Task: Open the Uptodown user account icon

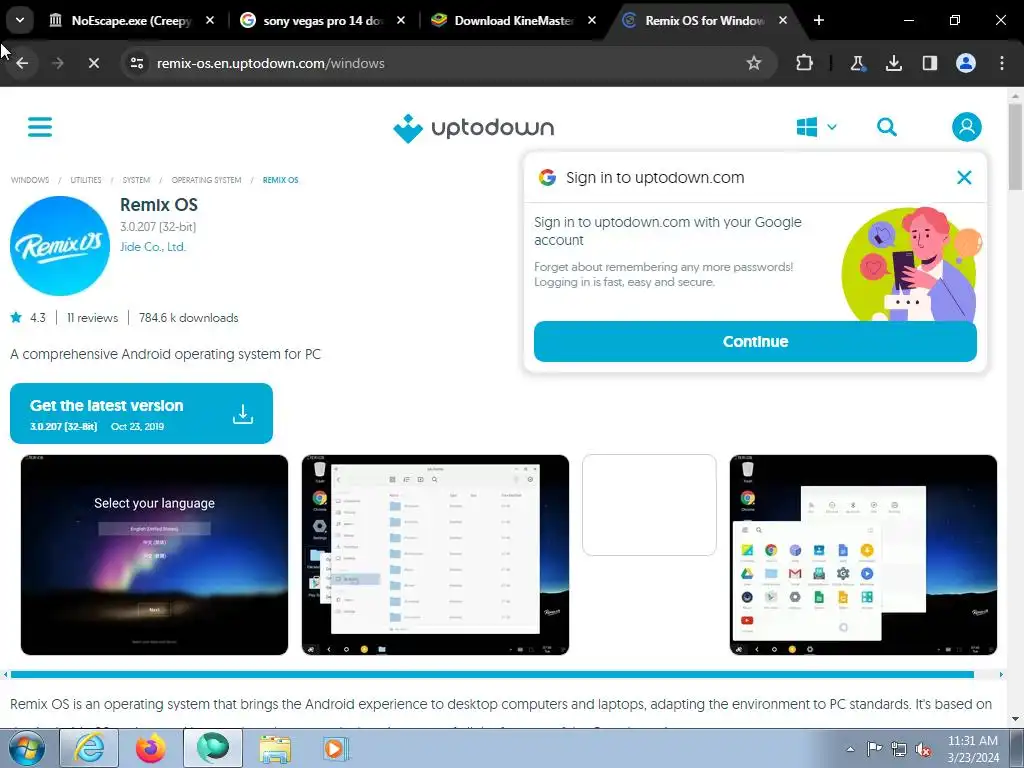Action: pos(967,127)
